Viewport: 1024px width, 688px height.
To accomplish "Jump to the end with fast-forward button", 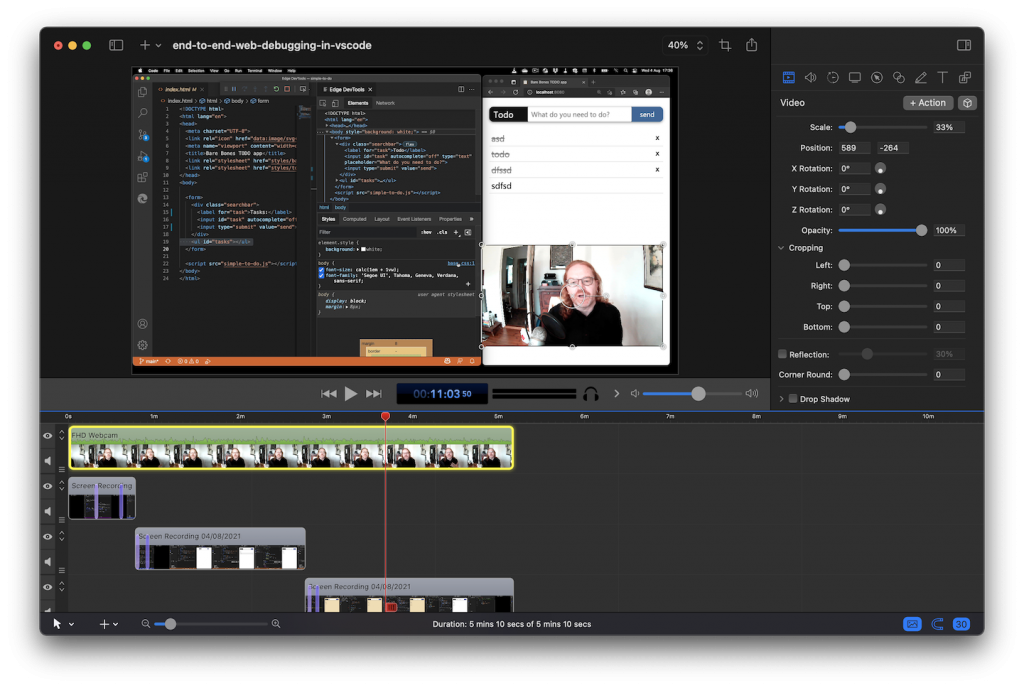I will 374,394.
